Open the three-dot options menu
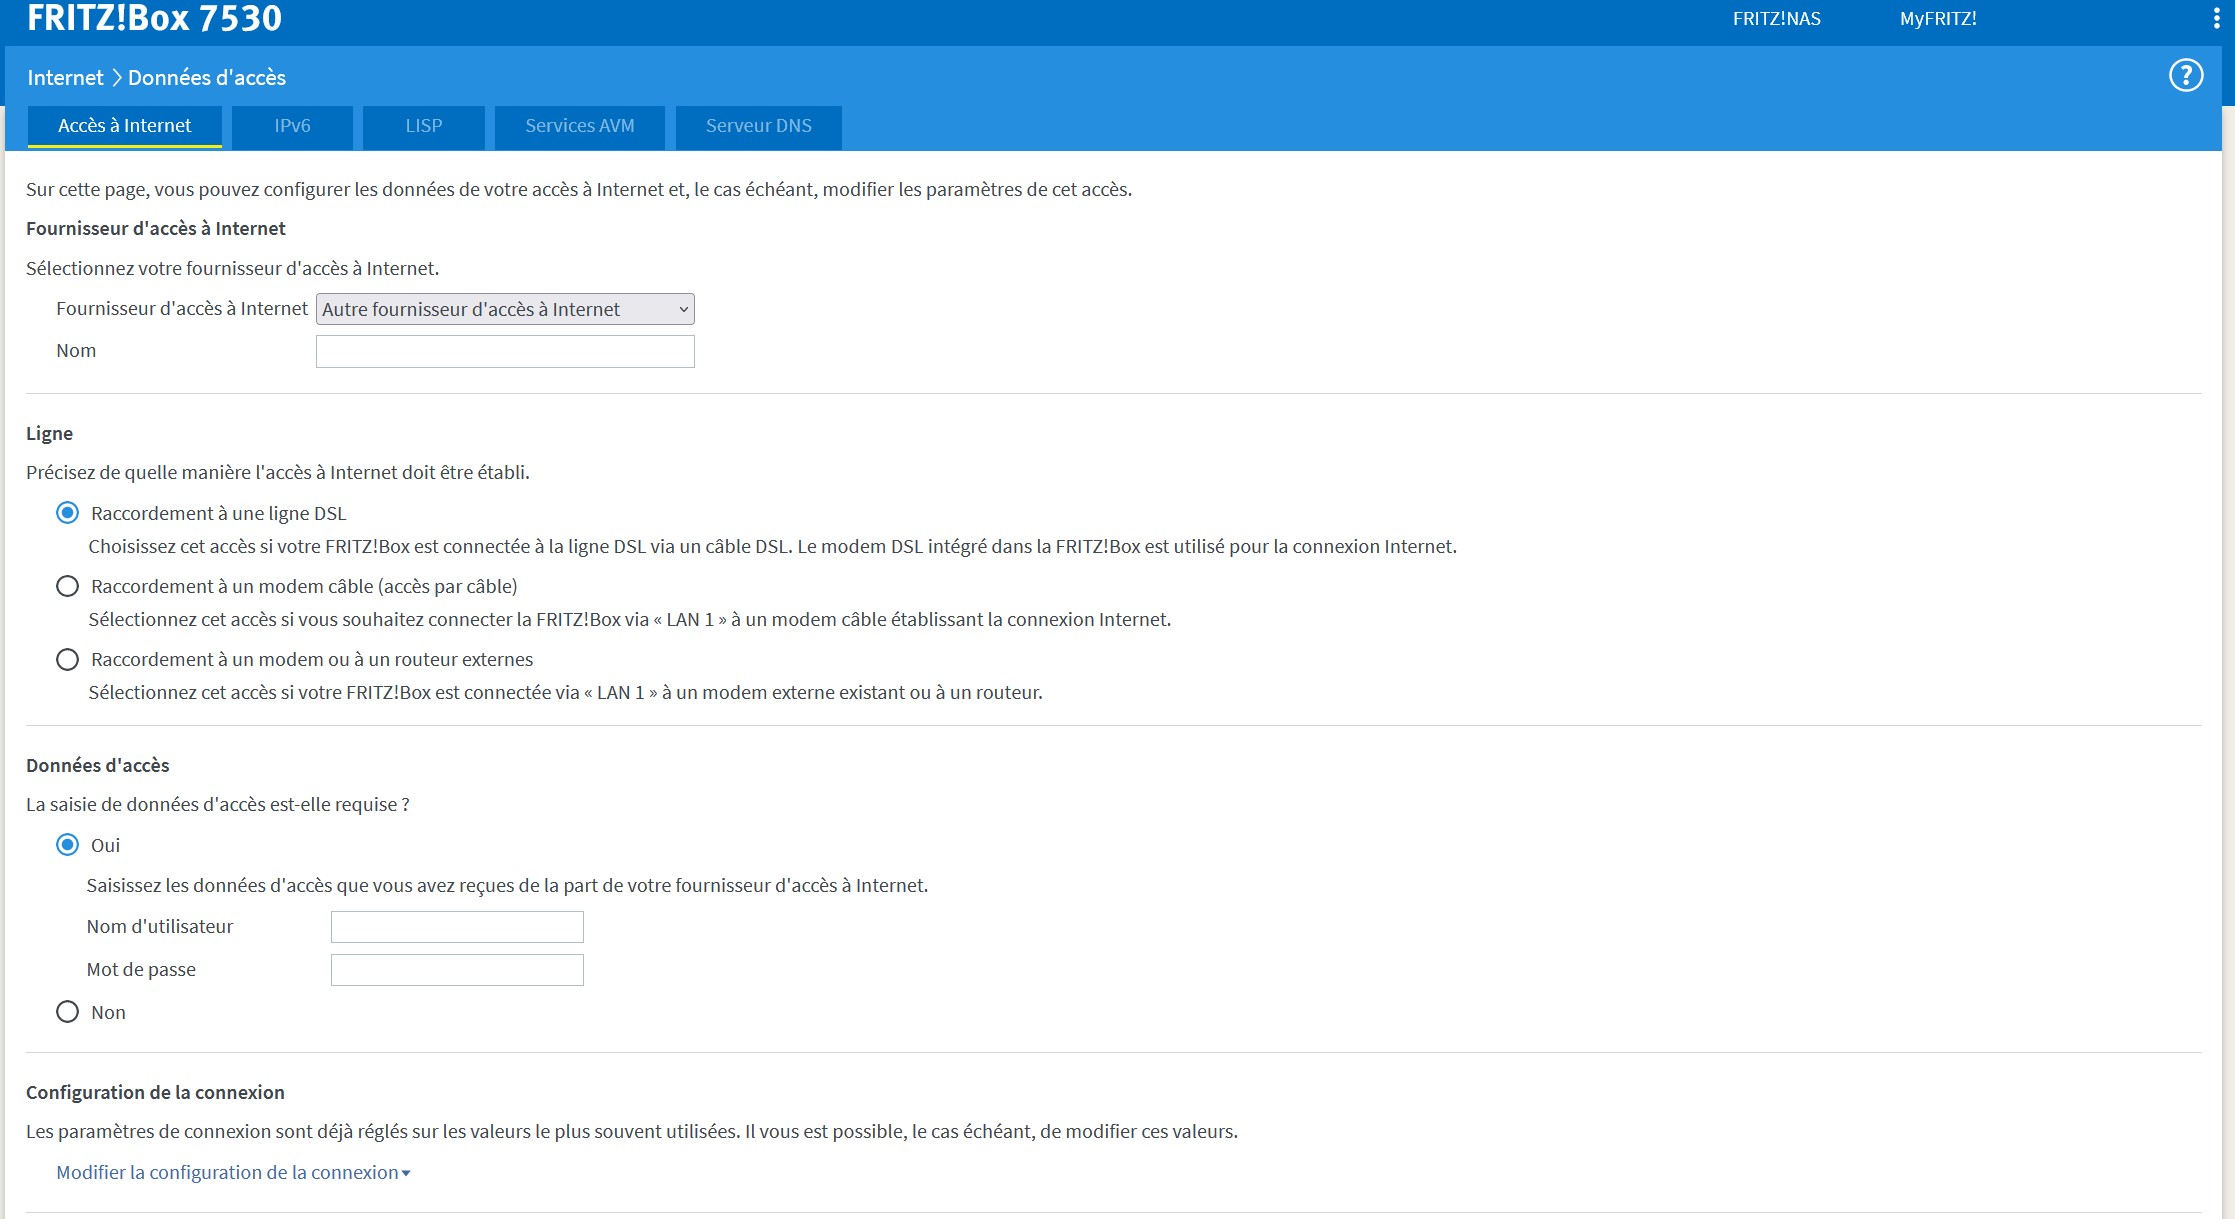 [2216, 19]
